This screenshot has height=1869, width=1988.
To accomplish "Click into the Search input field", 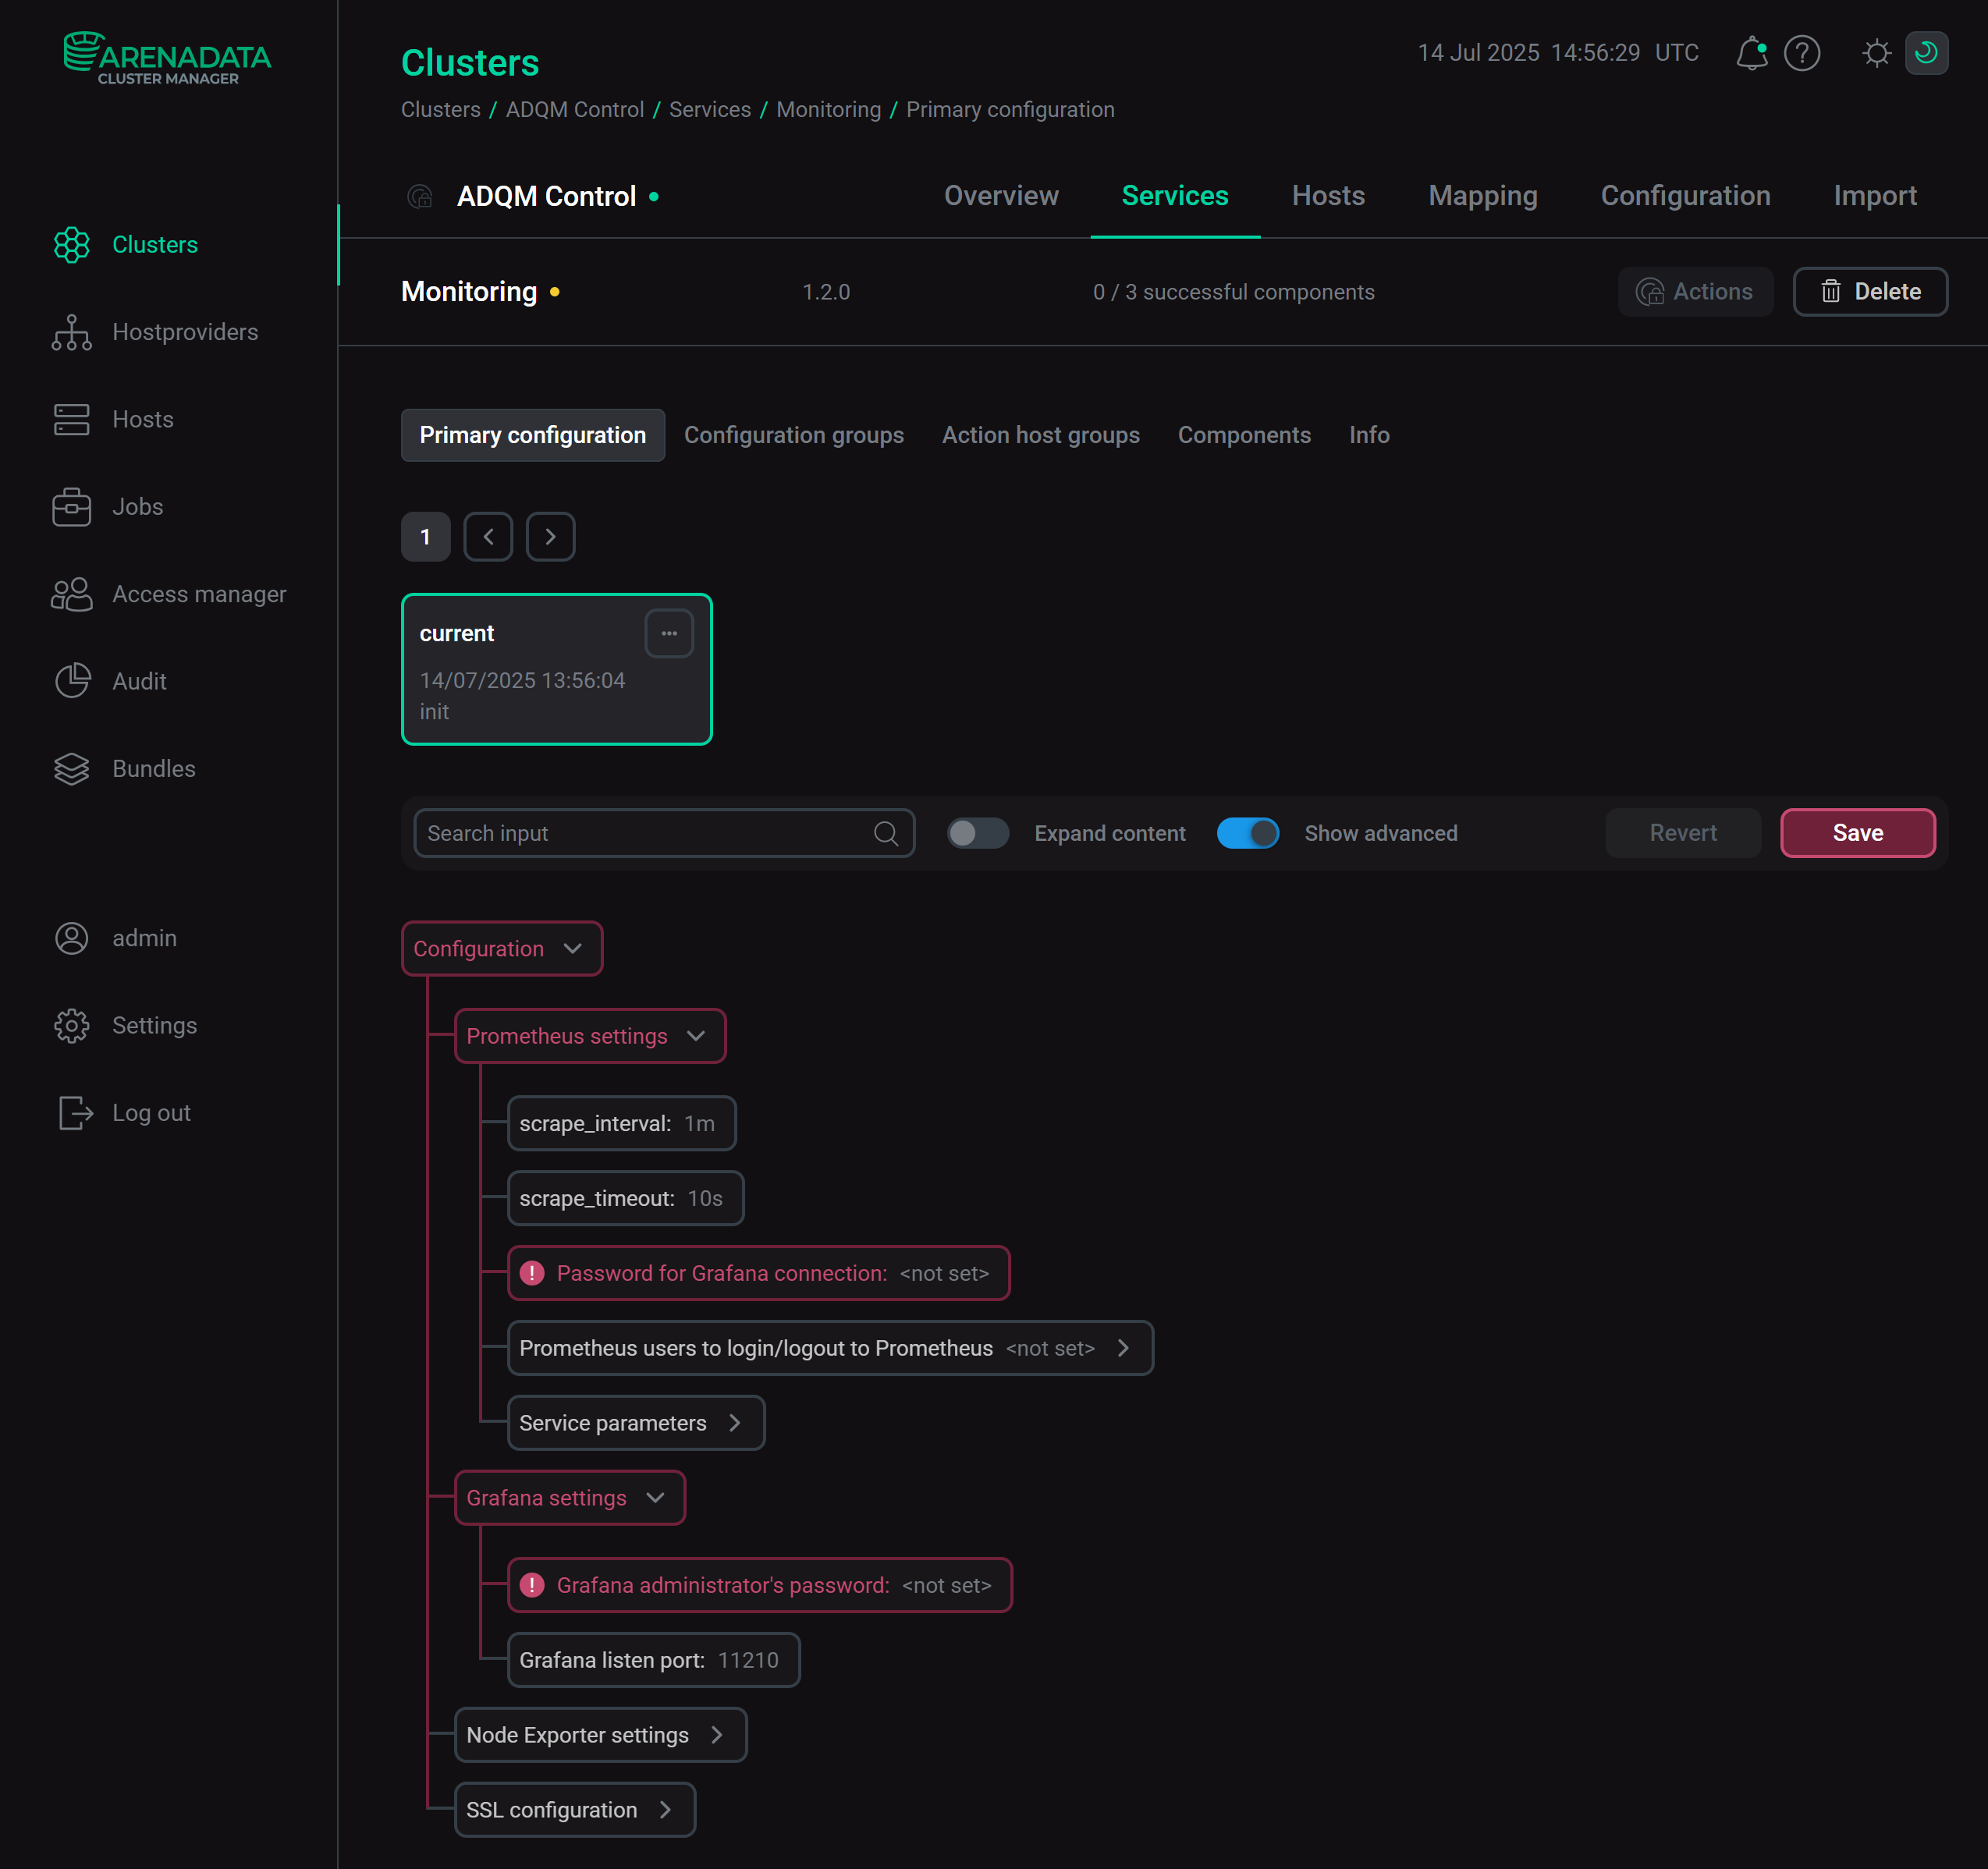I will 640,832.
